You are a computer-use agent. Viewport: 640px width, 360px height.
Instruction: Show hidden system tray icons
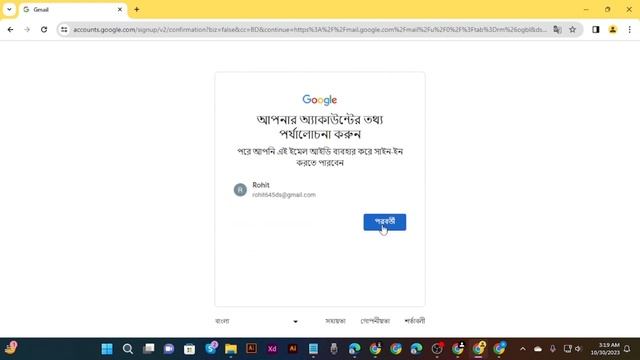(523, 349)
